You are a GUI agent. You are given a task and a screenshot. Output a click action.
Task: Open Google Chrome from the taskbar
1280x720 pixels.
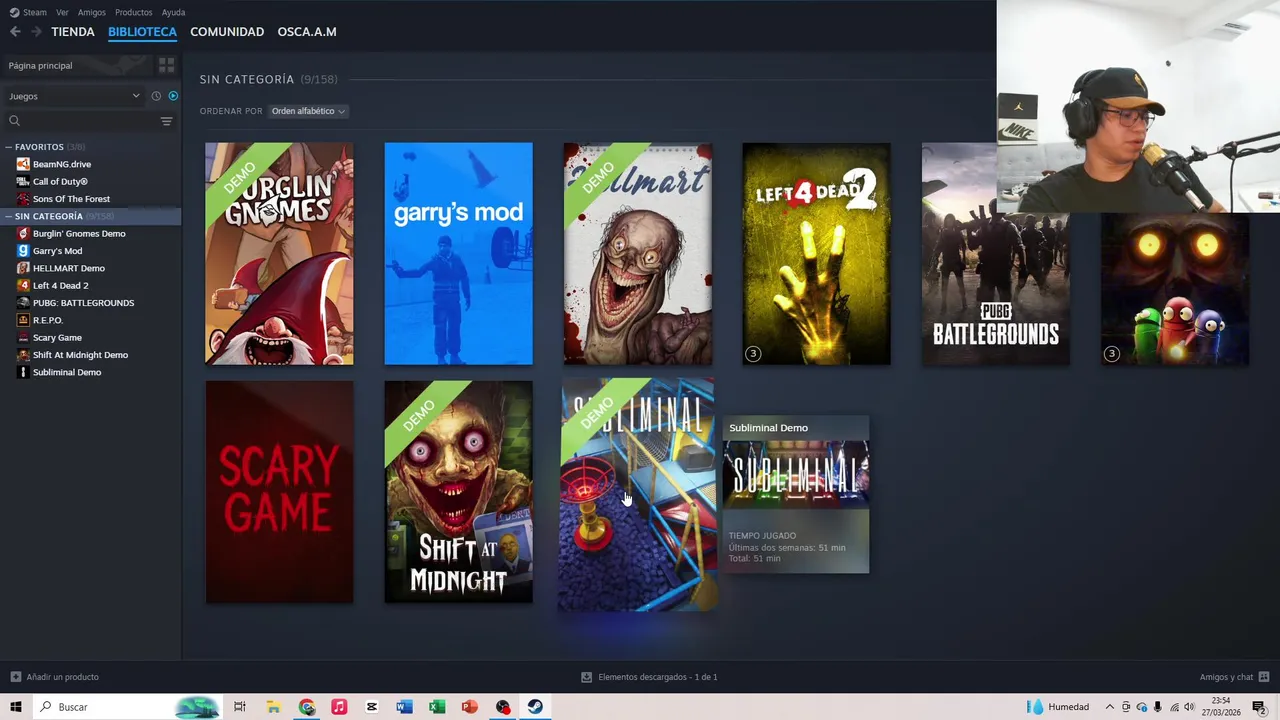coord(306,707)
